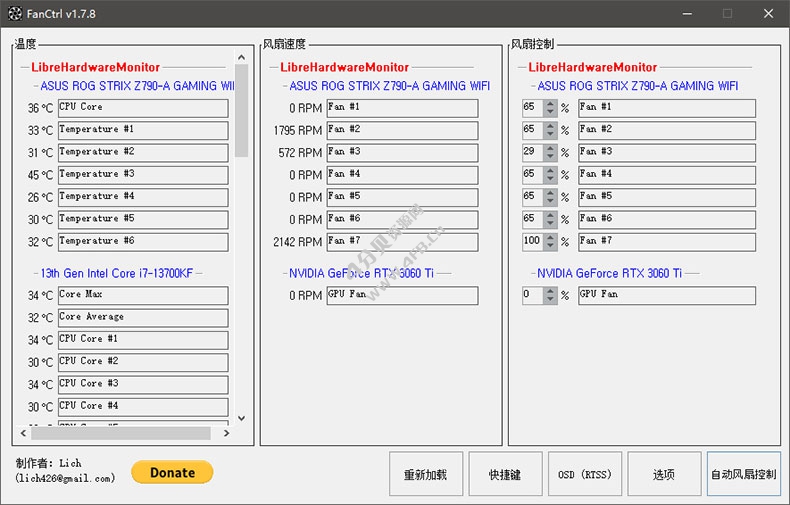
Task: Edit the Temperature #1 name field
Action: pos(143,130)
